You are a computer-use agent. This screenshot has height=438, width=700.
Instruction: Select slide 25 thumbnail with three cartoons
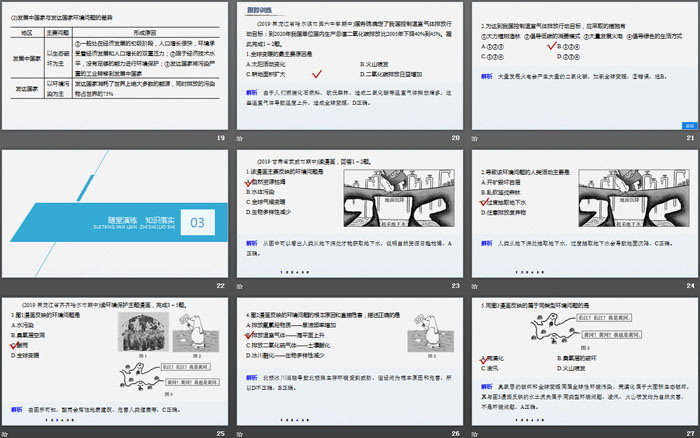coord(115,361)
